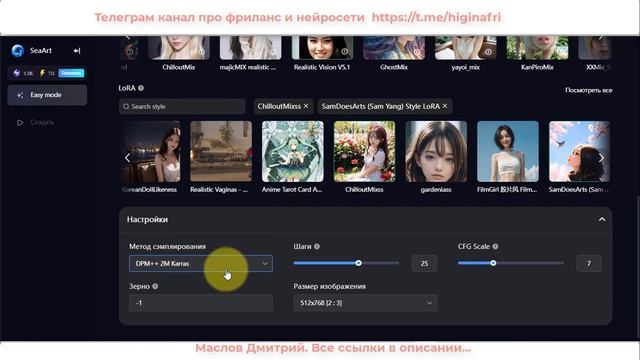Click the Search style input field
The height and width of the screenshot is (360, 640).
pyautogui.click(x=182, y=107)
